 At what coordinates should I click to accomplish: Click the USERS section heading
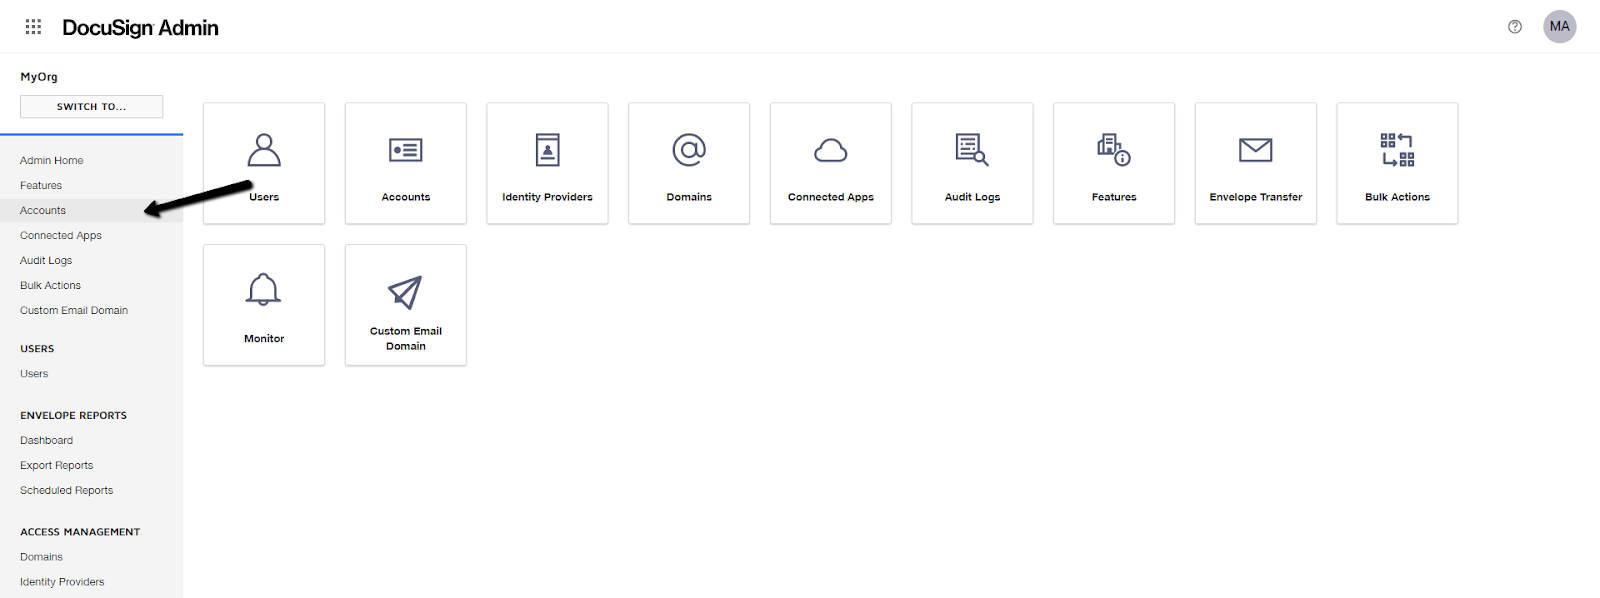(37, 349)
